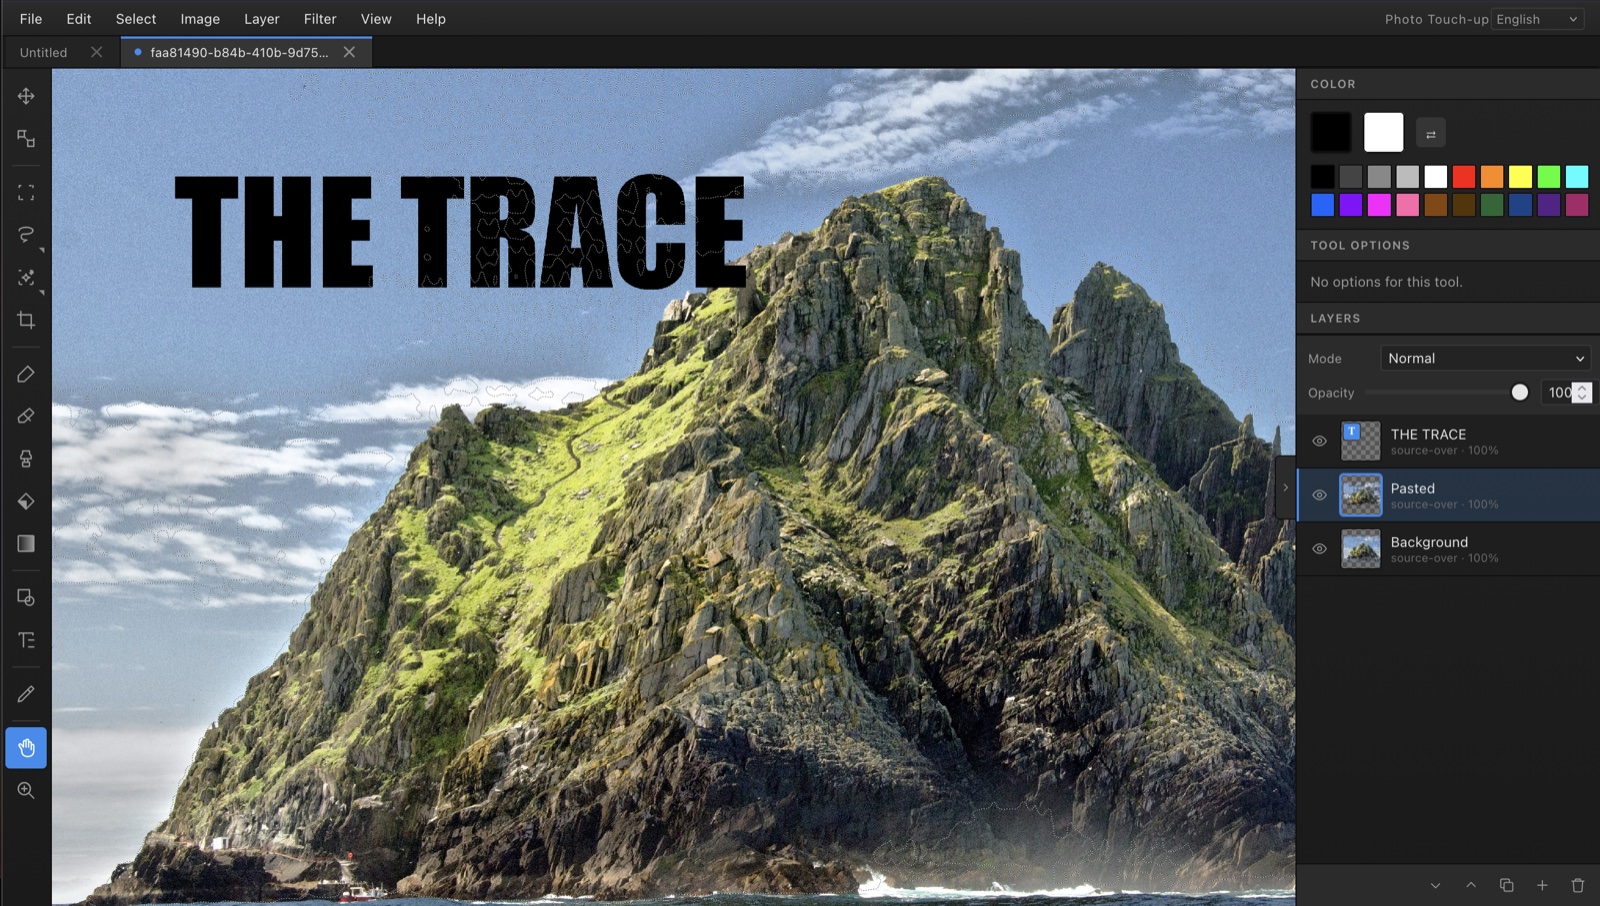Open the blend Mode dropdown
The image size is (1600, 906).
pos(1485,358)
